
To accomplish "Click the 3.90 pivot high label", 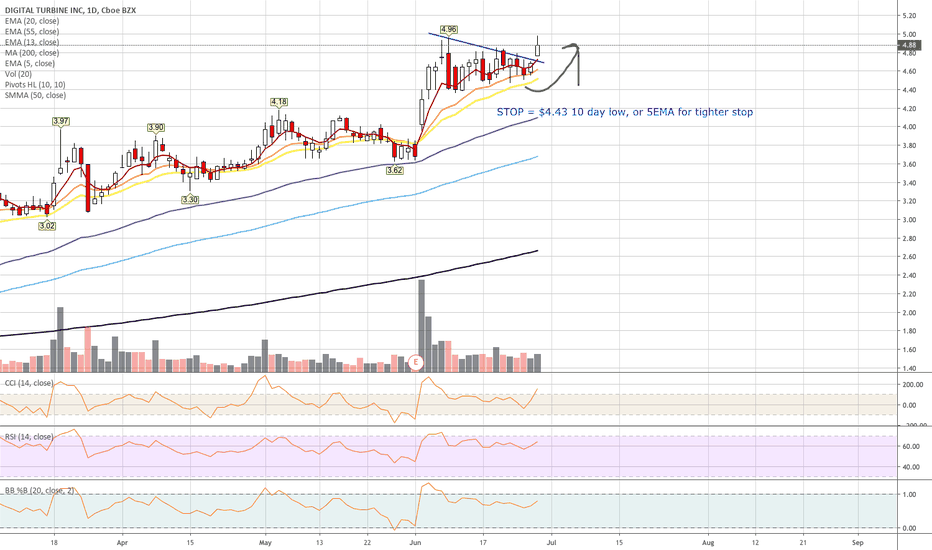I will point(156,128).
